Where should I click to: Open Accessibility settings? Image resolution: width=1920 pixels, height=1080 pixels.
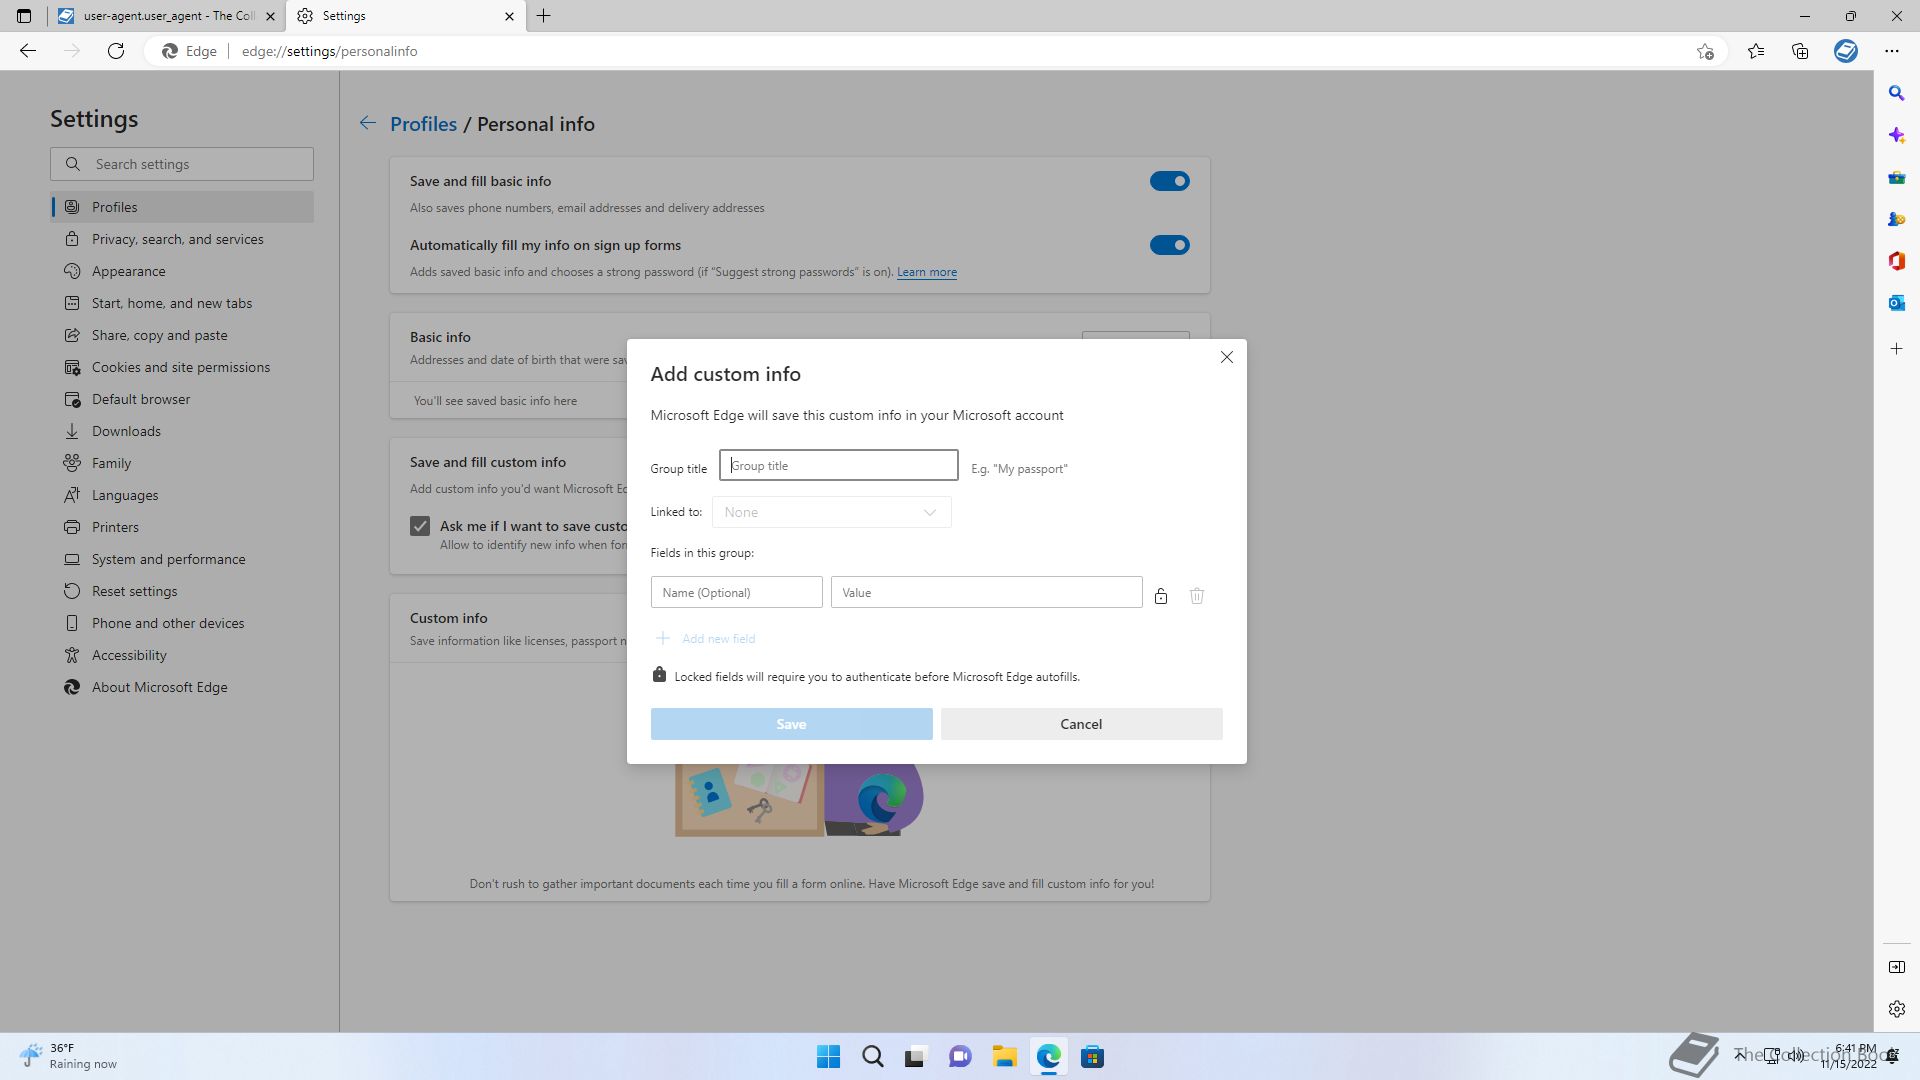pyautogui.click(x=182, y=655)
